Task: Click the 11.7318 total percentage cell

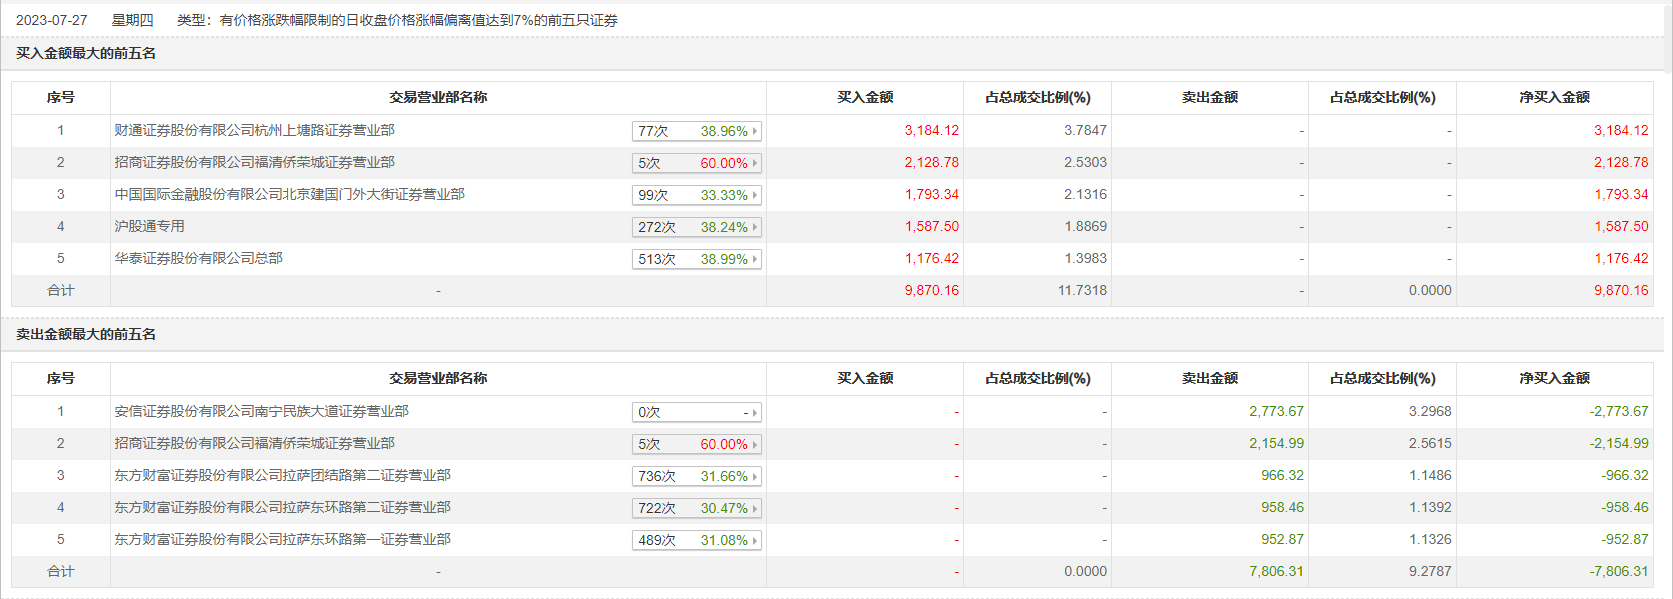Action: coord(1082,290)
